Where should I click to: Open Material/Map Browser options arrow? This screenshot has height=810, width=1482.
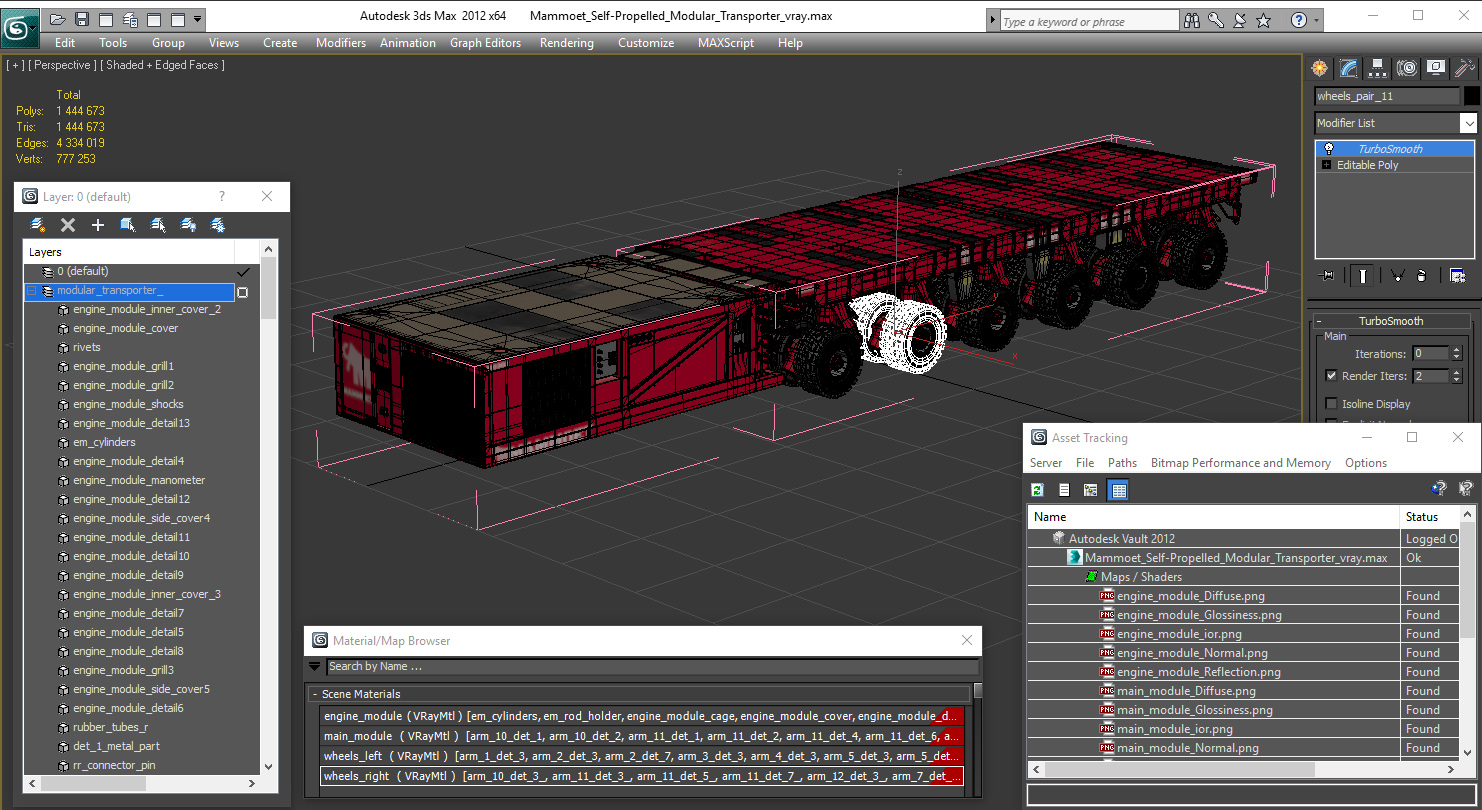315,666
